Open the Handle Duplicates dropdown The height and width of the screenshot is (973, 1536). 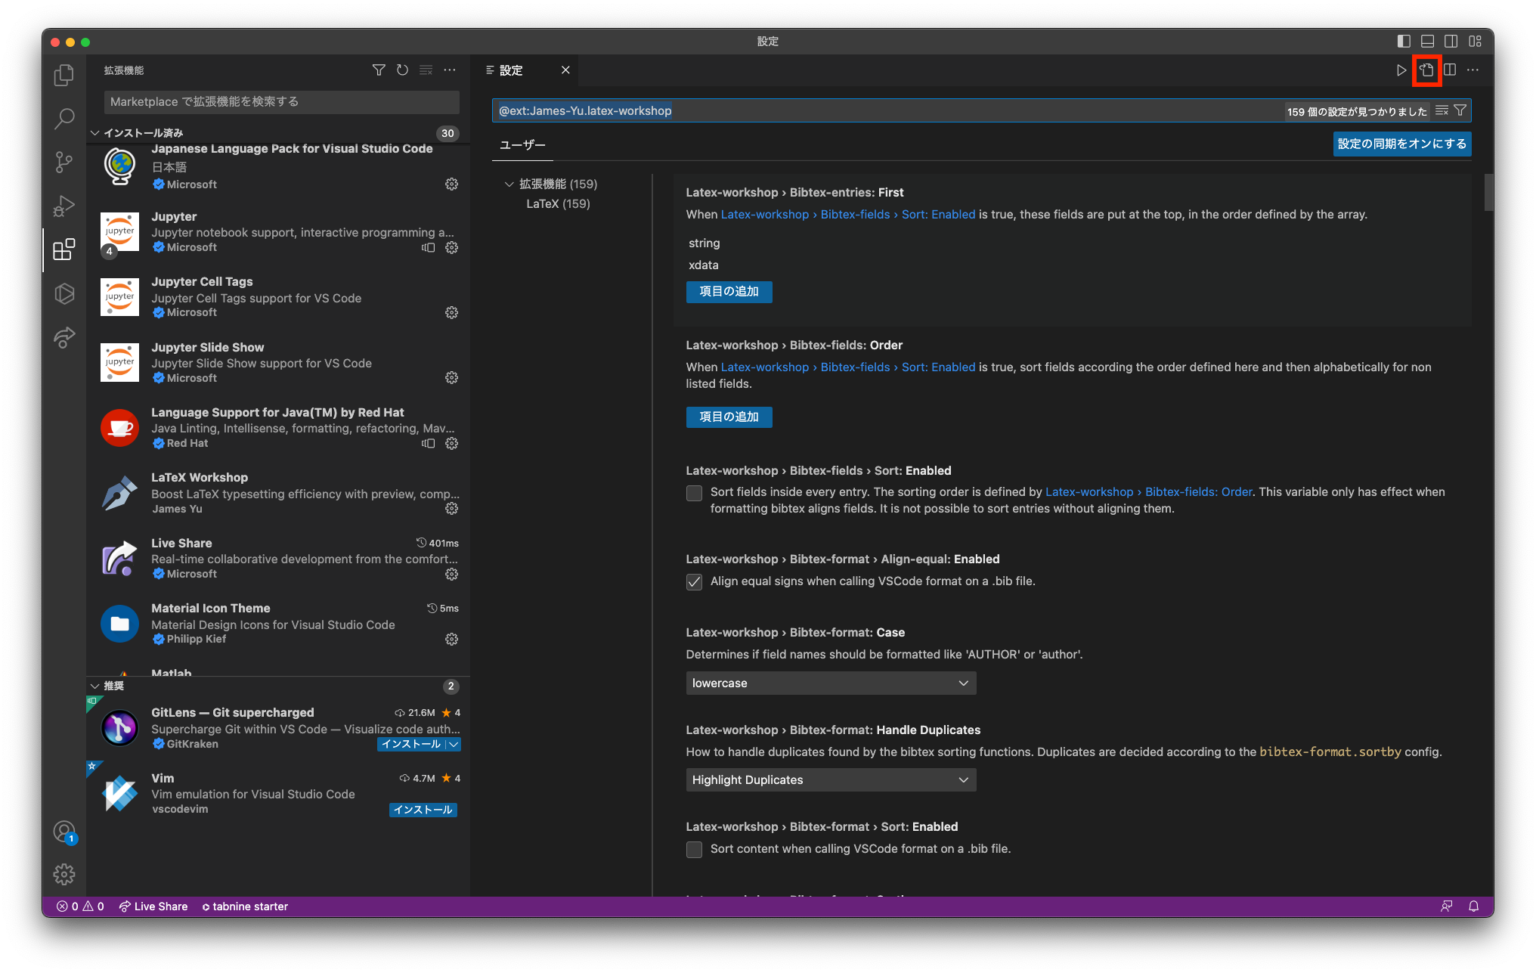point(829,779)
